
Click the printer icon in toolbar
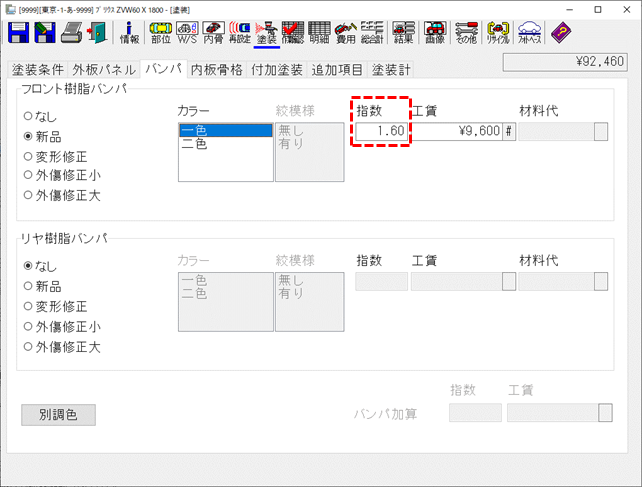pos(72,34)
